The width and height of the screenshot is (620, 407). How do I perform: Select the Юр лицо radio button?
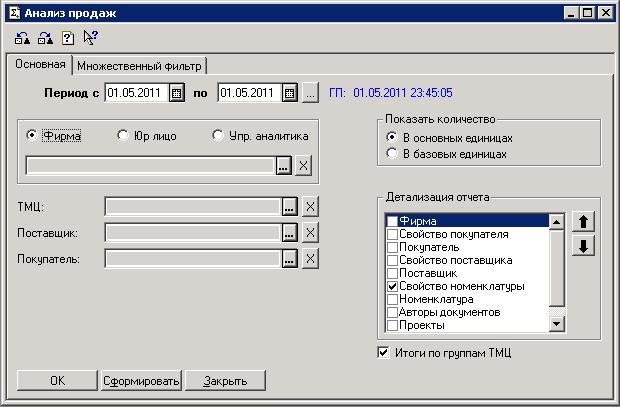tap(123, 136)
